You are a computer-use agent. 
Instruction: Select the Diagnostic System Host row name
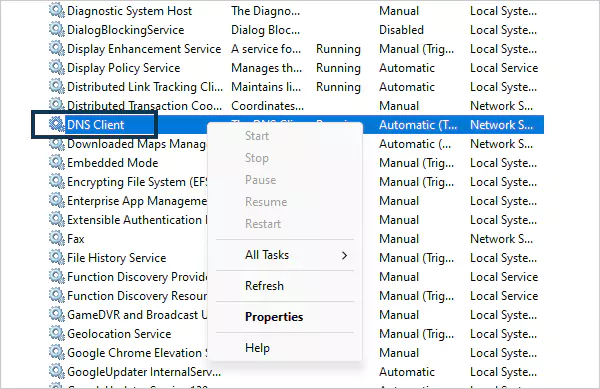pos(129,11)
